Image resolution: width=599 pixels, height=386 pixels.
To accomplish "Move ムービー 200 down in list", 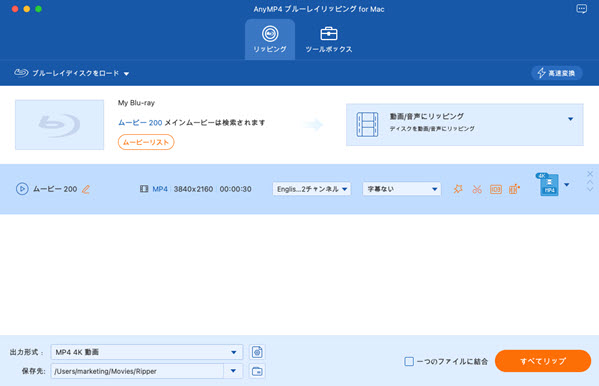I will [x=590, y=189].
